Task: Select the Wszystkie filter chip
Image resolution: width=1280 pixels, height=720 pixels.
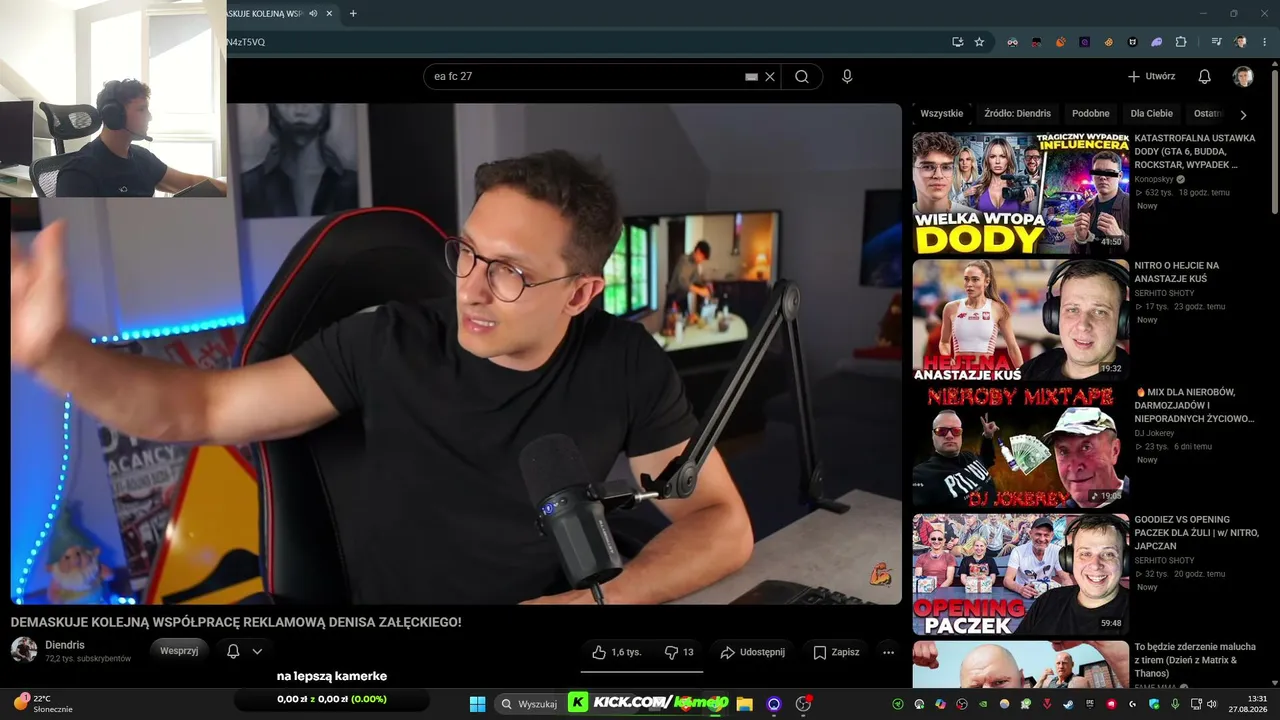Action: (942, 114)
